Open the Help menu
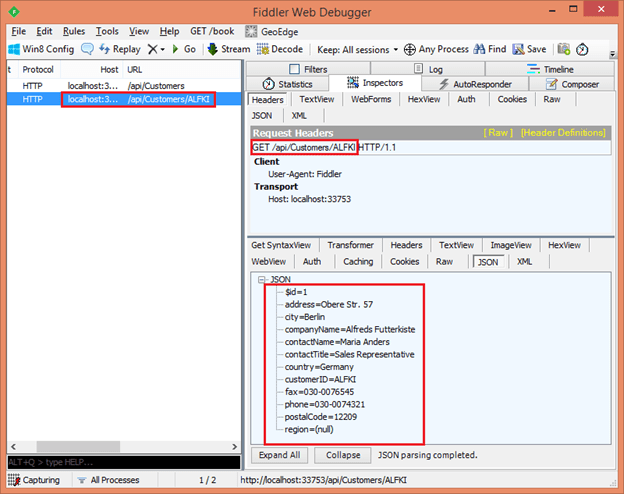This screenshot has width=624, height=494. (x=170, y=31)
